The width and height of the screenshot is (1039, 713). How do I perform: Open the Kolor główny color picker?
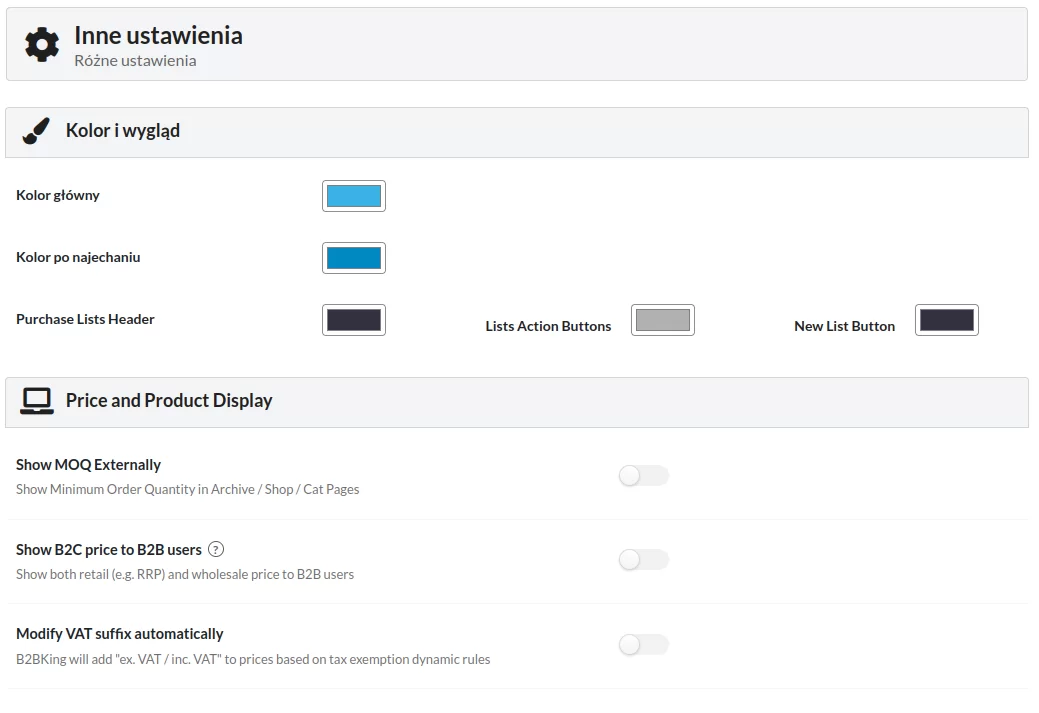click(x=354, y=196)
